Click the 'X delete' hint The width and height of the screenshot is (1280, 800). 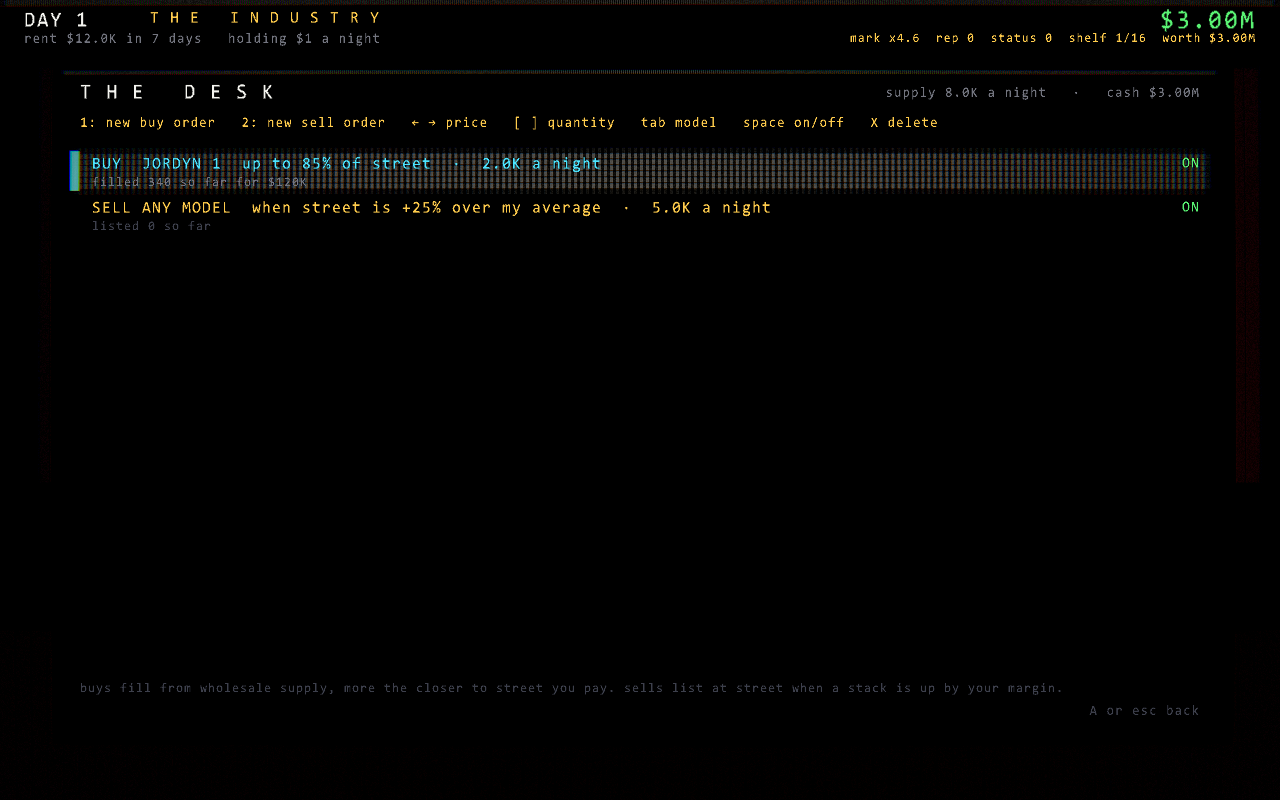point(904,122)
